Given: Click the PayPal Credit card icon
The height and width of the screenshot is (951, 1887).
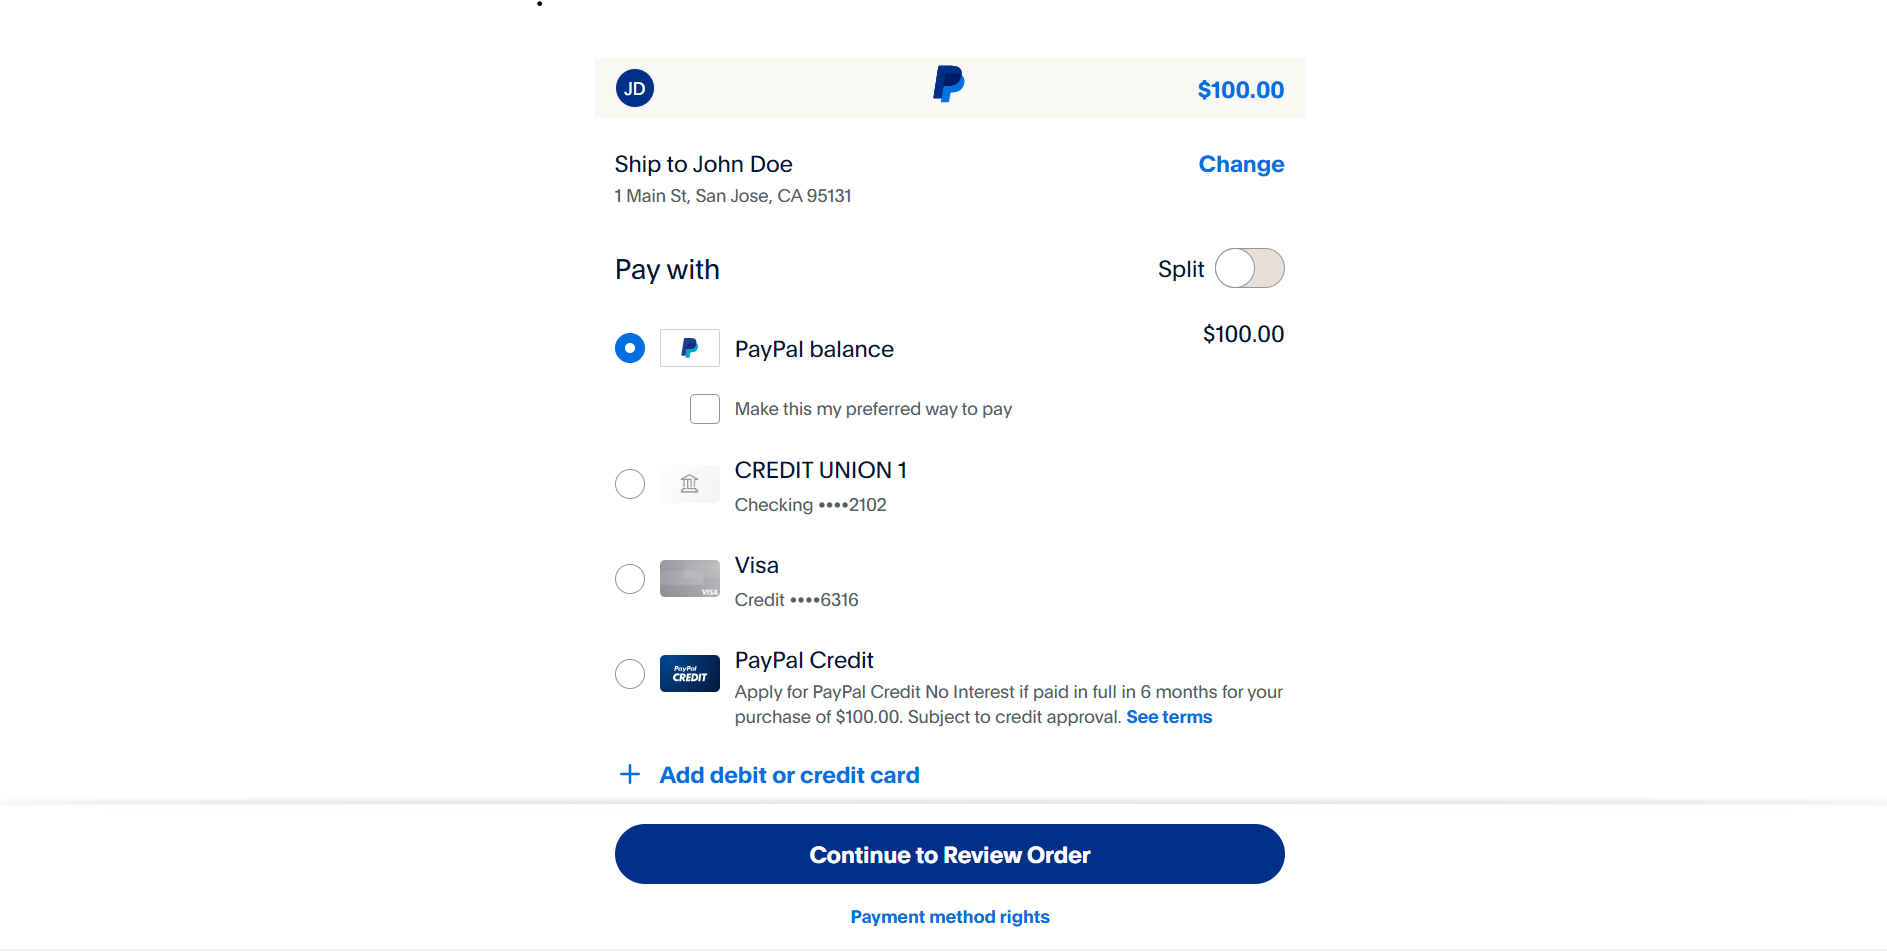Looking at the screenshot, I should click(689, 674).
